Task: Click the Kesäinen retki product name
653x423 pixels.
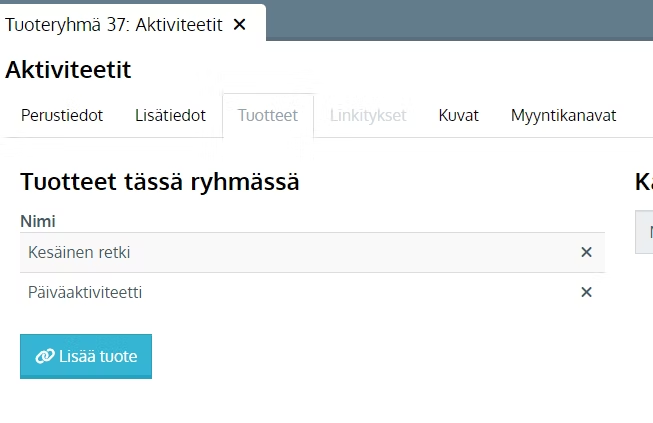Action: tap(79, 253)
